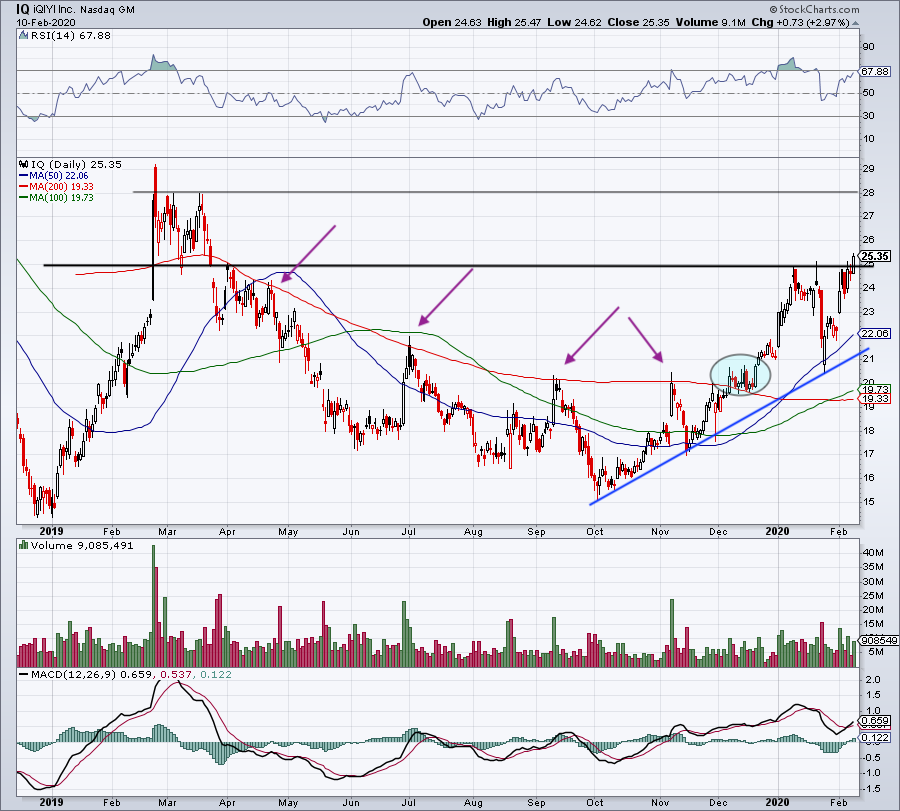Viewport: 900px width, 811px height.
Task: Click the 67.88 RSI value tag on right axis
Action: (875, 72)
